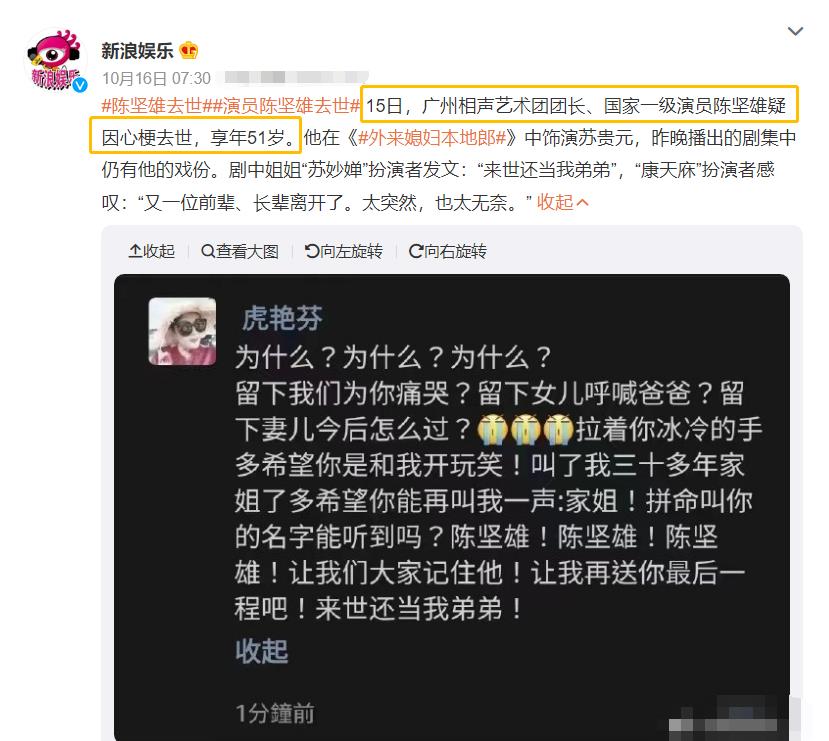Click the blue verified badge on avatar
The width and height of the screenshot is (829, 741).
click(80, 85)
